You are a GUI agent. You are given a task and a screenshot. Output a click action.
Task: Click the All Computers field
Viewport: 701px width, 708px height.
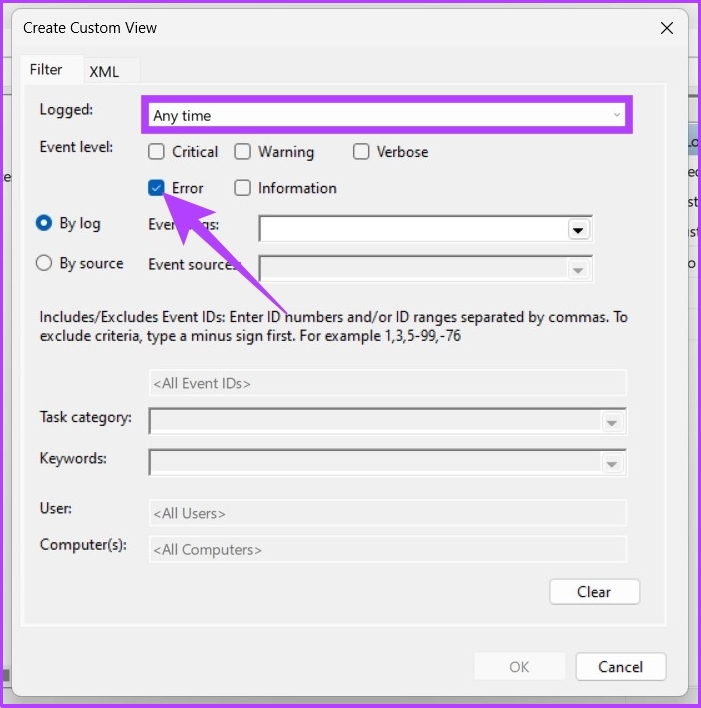tap(388, 549)
